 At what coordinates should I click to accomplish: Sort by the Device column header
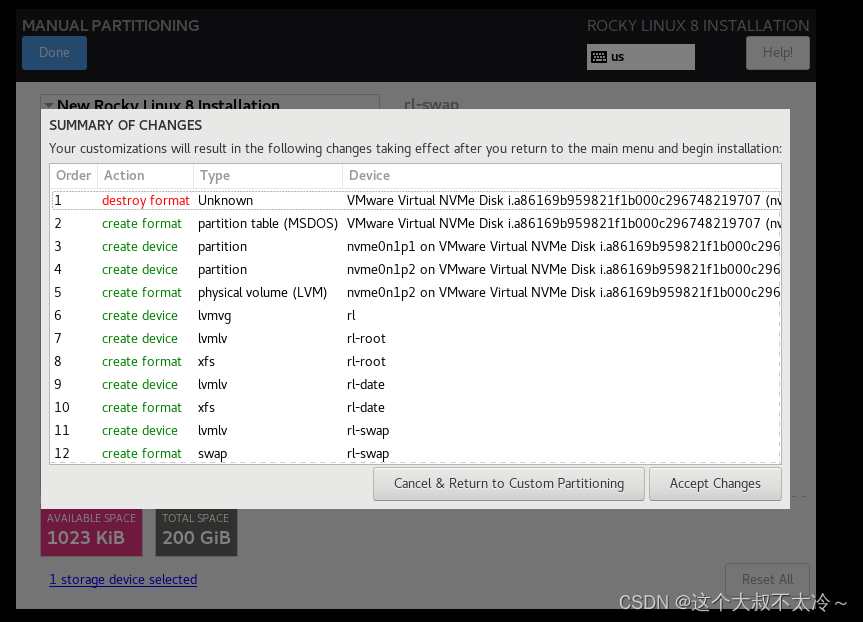[x=561, y=176]
